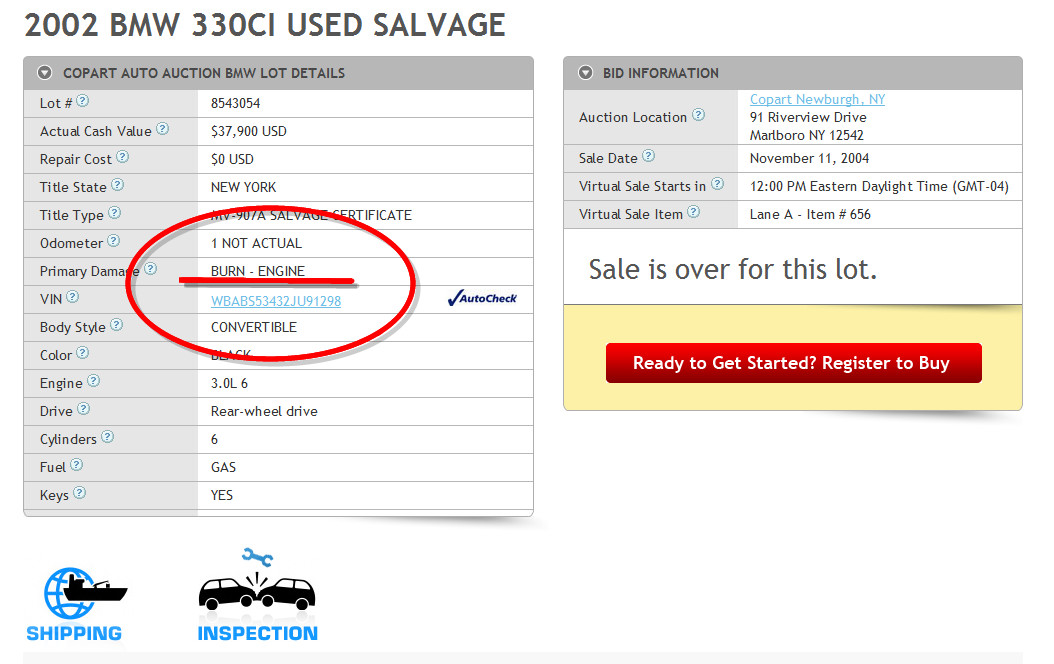Collapse the Copart Auto Auction BMW Lot Details panel
Screen dimensions: 1054x664
click(x=45, y=73)
